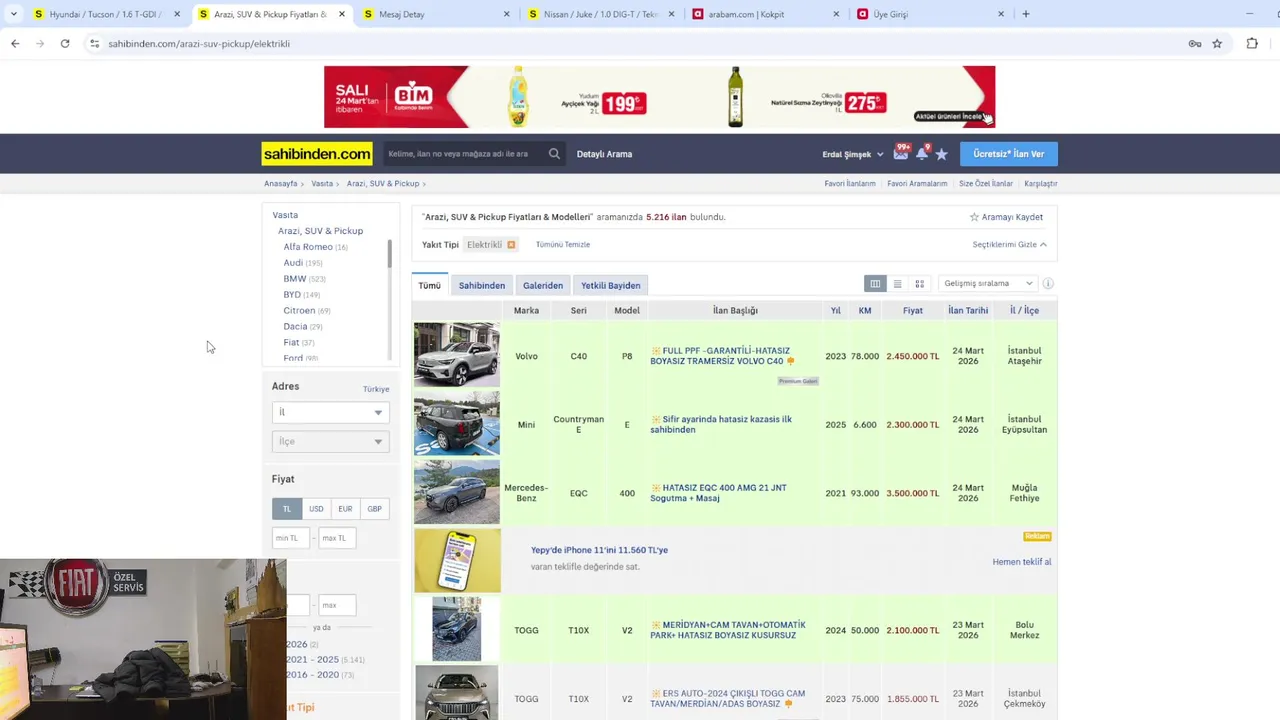
Task: Open favorites star icon in header
Action: click(941, 154)
